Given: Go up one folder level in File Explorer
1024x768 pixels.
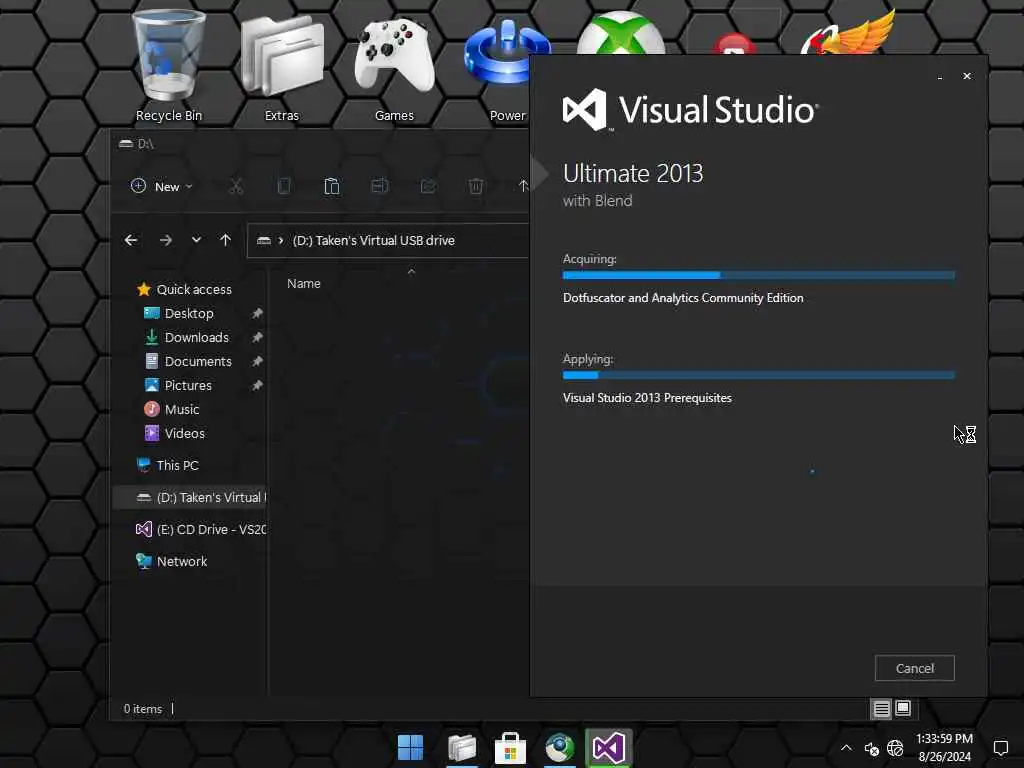Looking at the screenshot, I should tap(225, 240).
